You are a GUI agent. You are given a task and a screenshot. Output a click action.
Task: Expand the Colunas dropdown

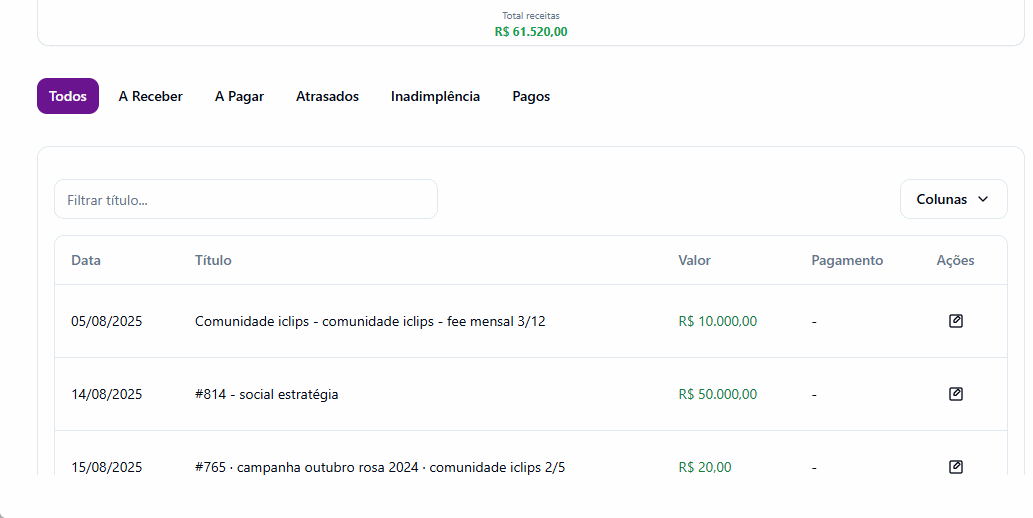coord(953,199)
